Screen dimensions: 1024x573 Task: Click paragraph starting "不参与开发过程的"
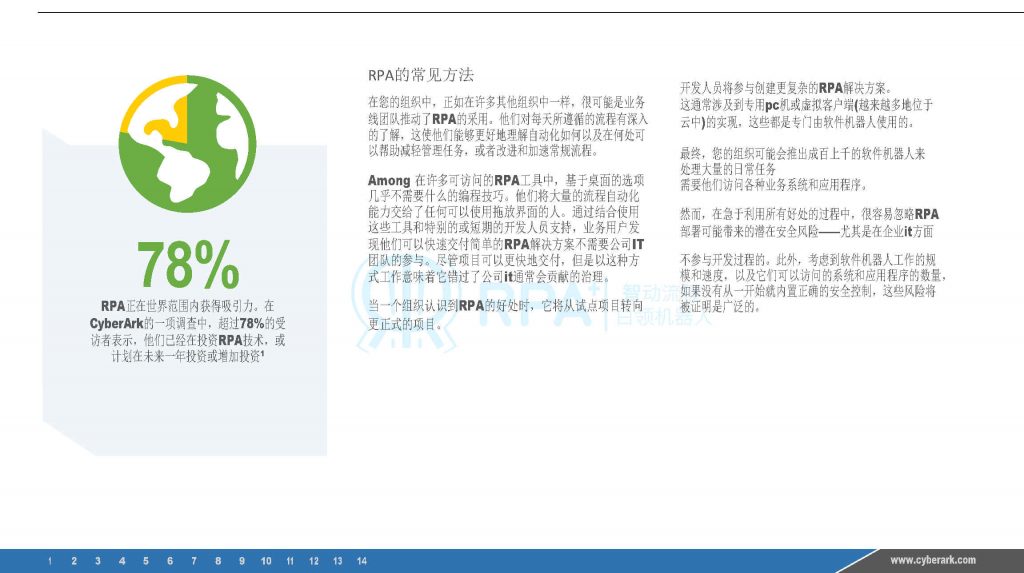(812, 283)
